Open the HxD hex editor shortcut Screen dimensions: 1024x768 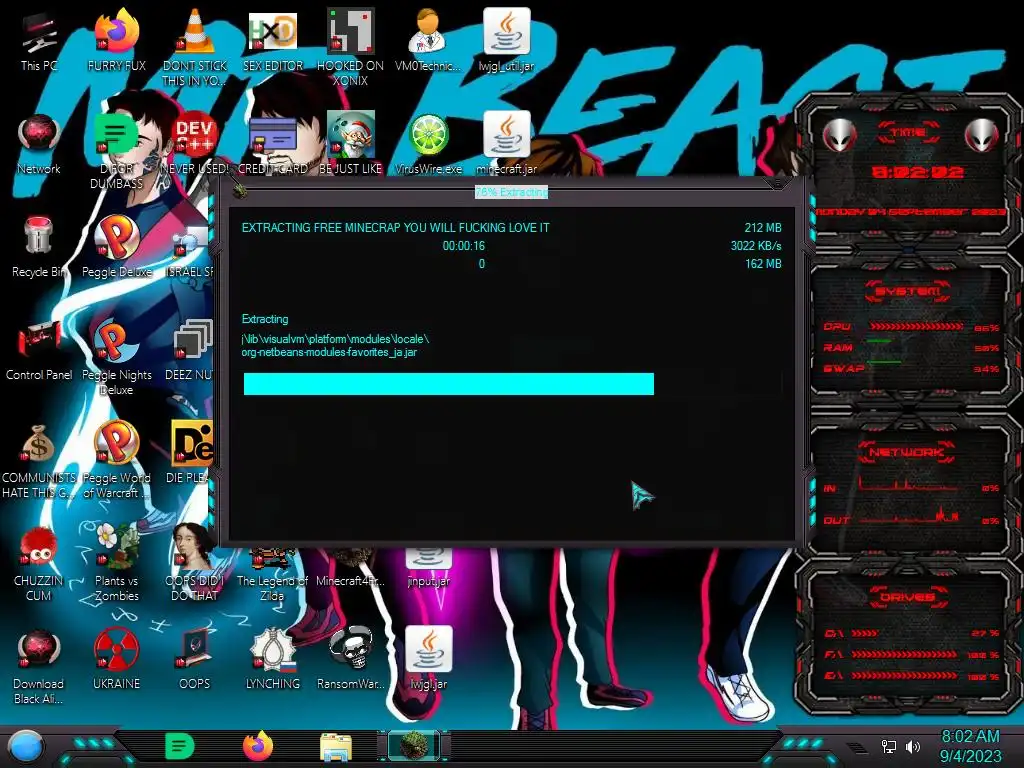(x=273, y=42)
